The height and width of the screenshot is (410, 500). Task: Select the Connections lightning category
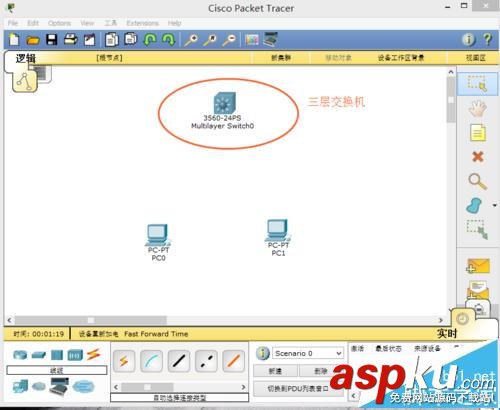coord(94,354)
